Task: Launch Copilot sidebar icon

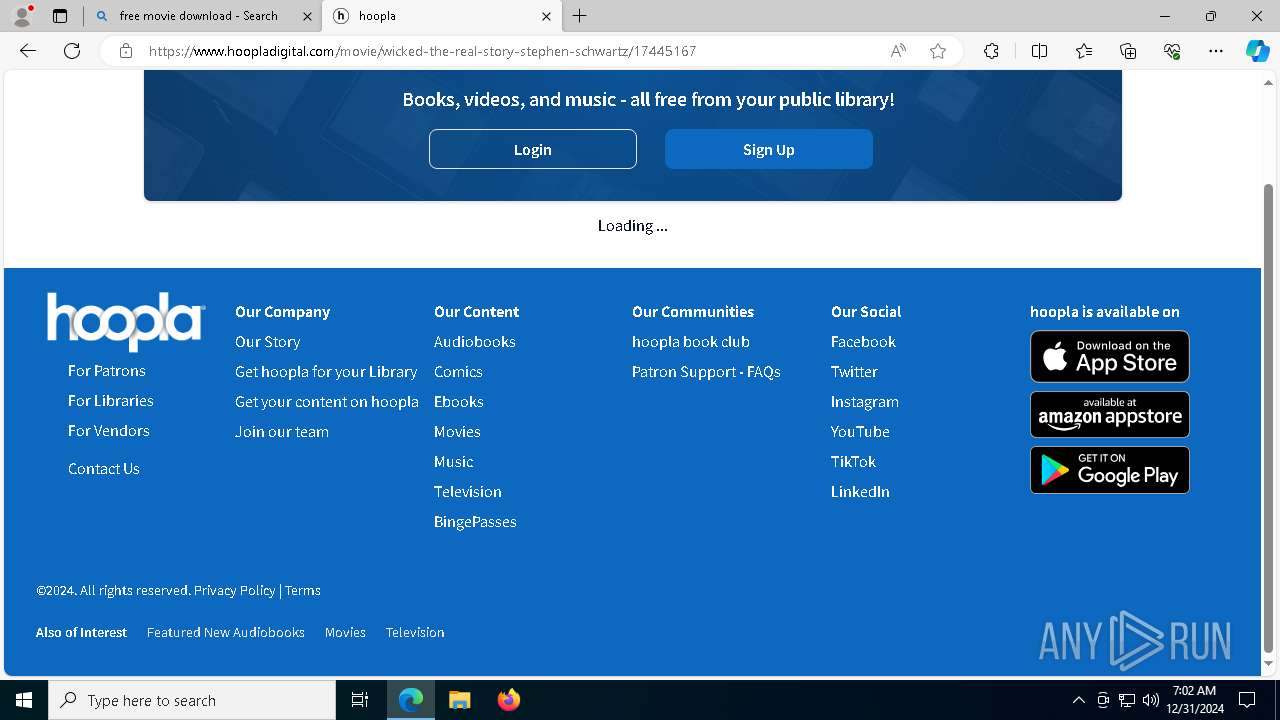Action: (x=1257, y=51)
